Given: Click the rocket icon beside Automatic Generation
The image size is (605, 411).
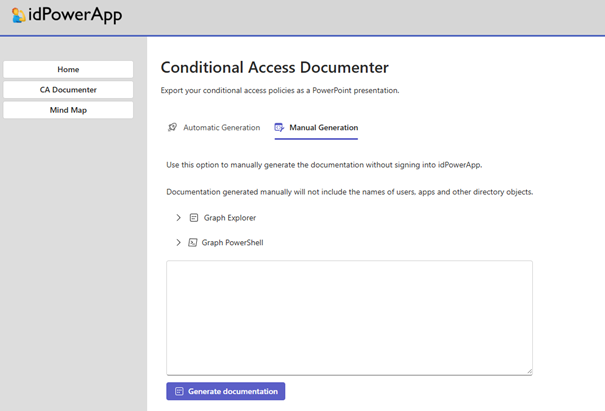Looking at the screenshot, I should click(x=173, y=128).
